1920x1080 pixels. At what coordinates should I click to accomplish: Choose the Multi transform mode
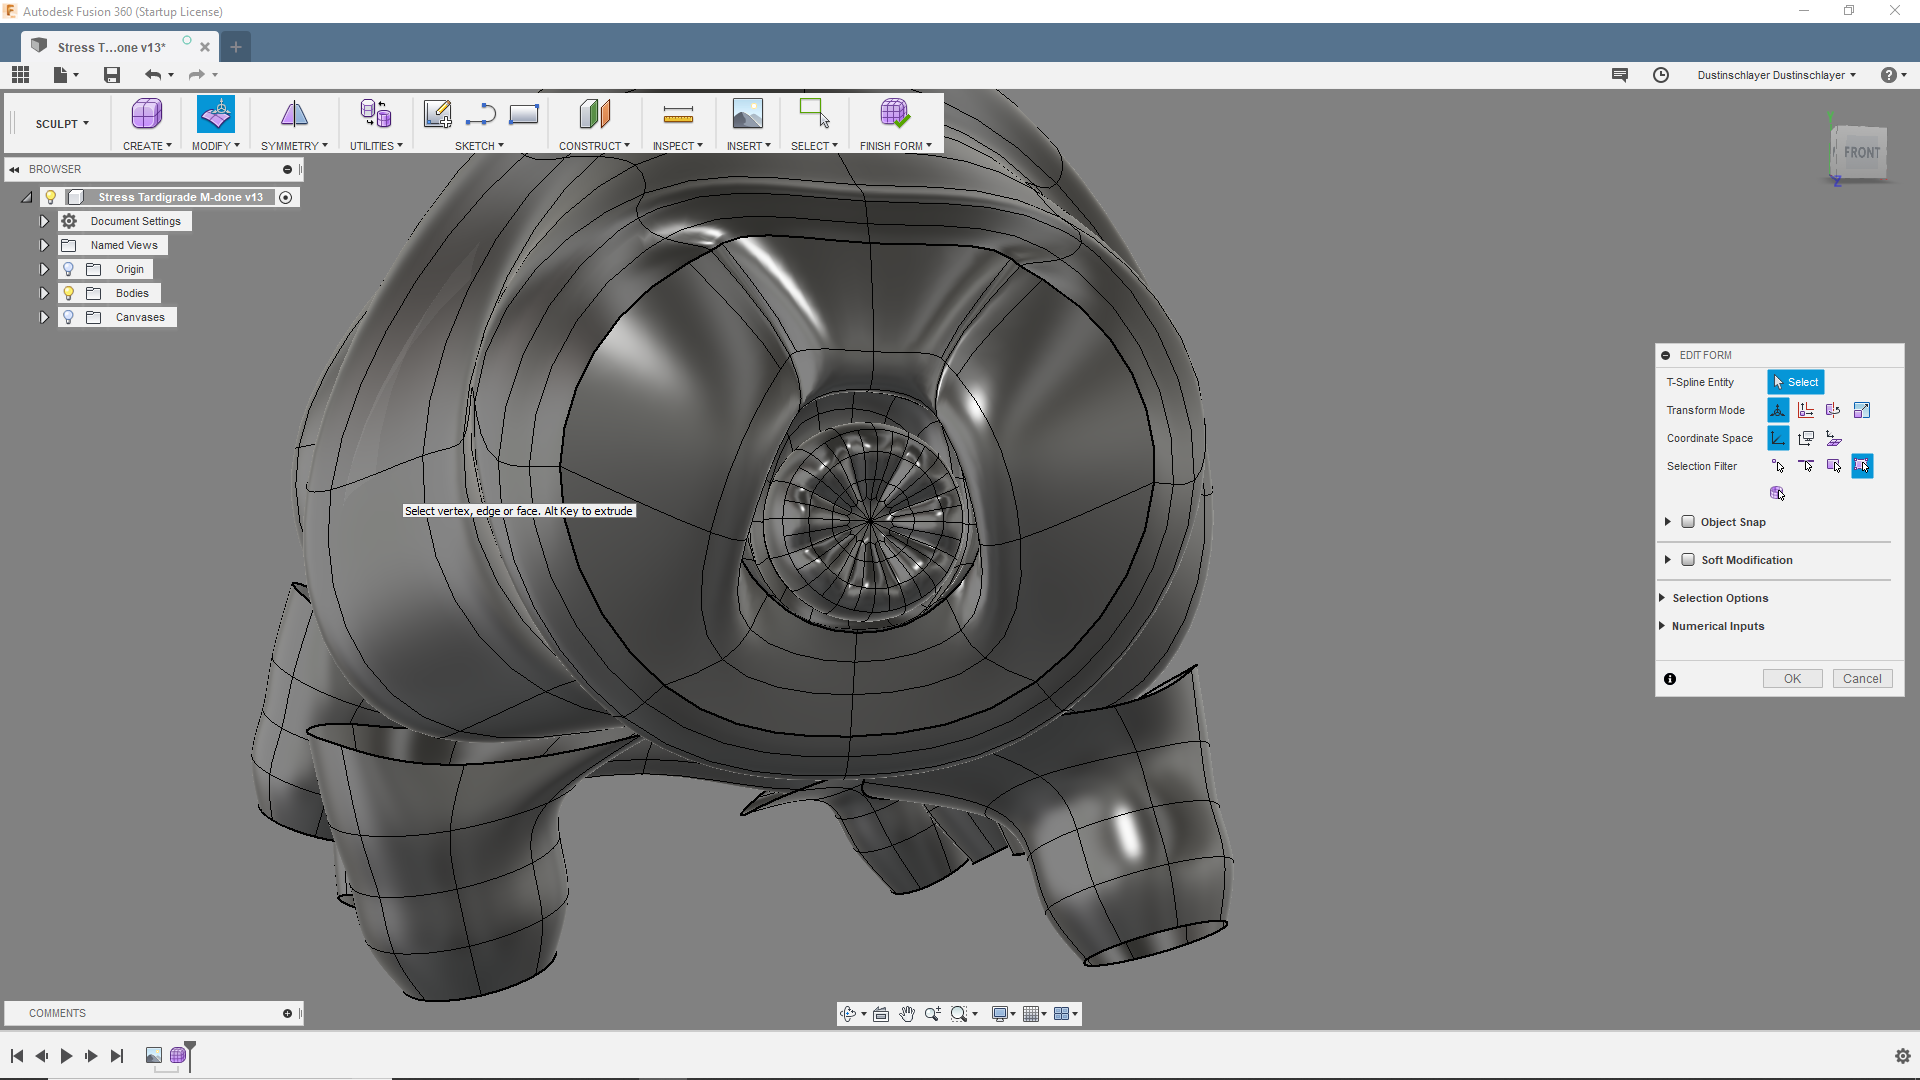1778,410
